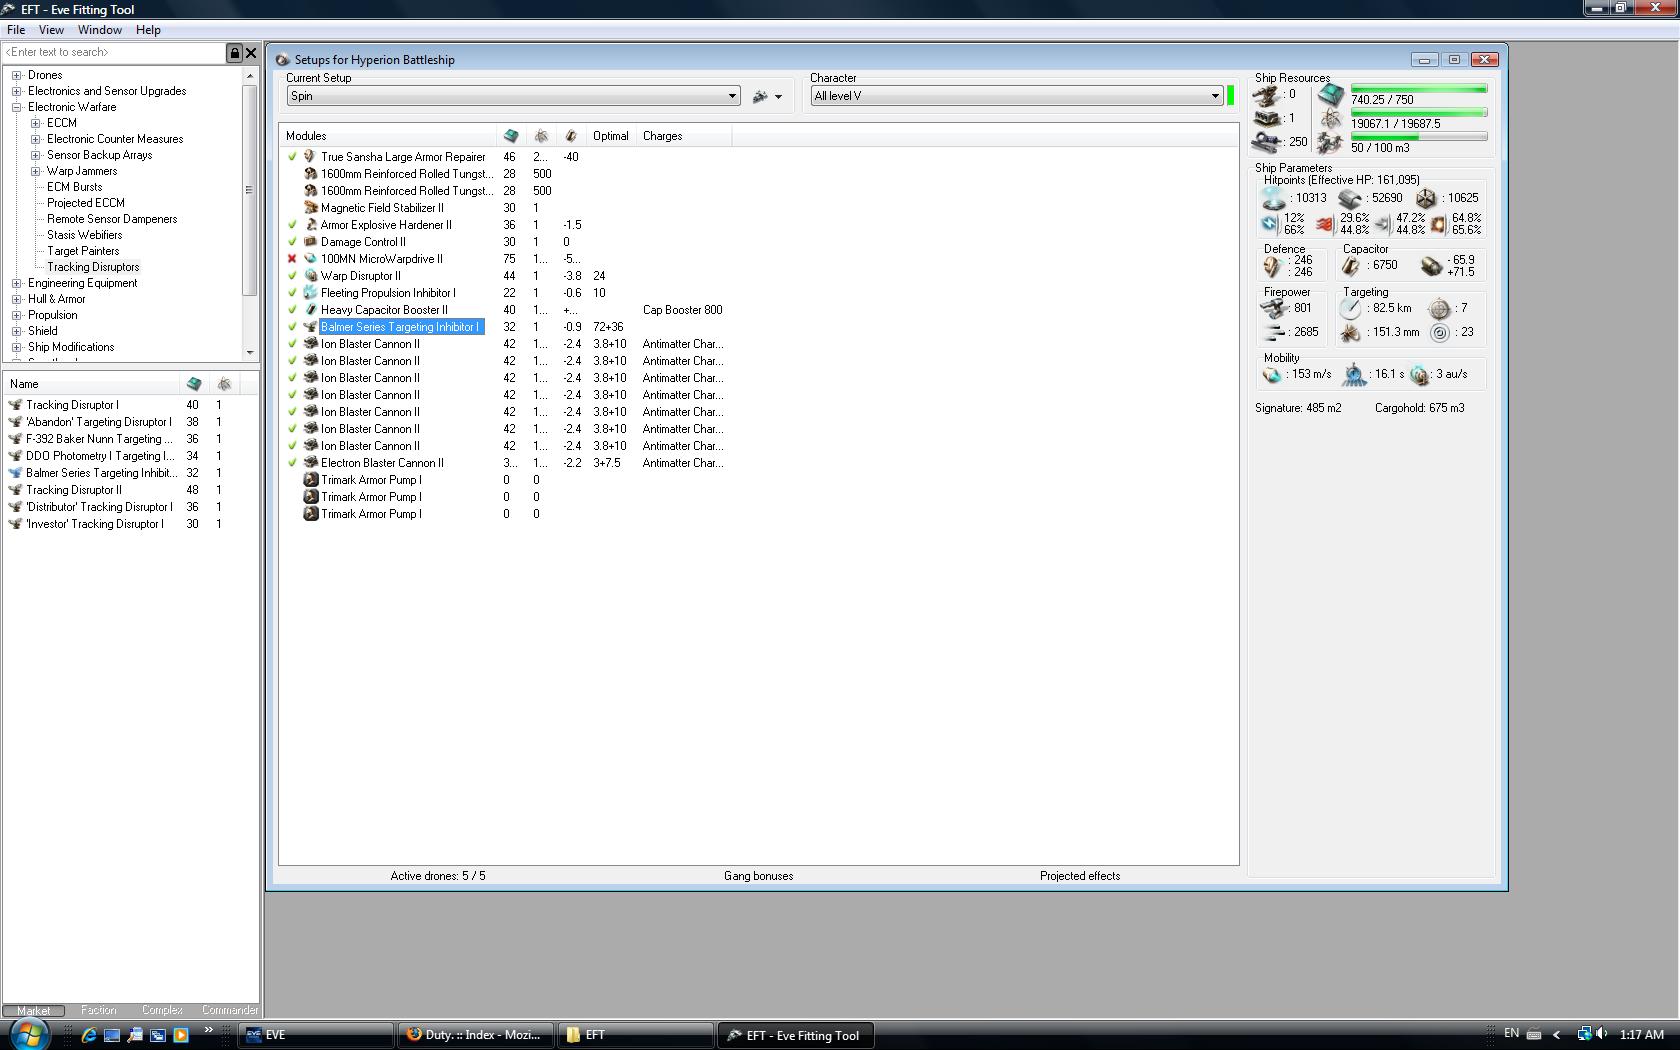Open the Projected effects panel
Viewport: 1680px width, 1050px height.
pyautogui.click(x=1080, y=876)
